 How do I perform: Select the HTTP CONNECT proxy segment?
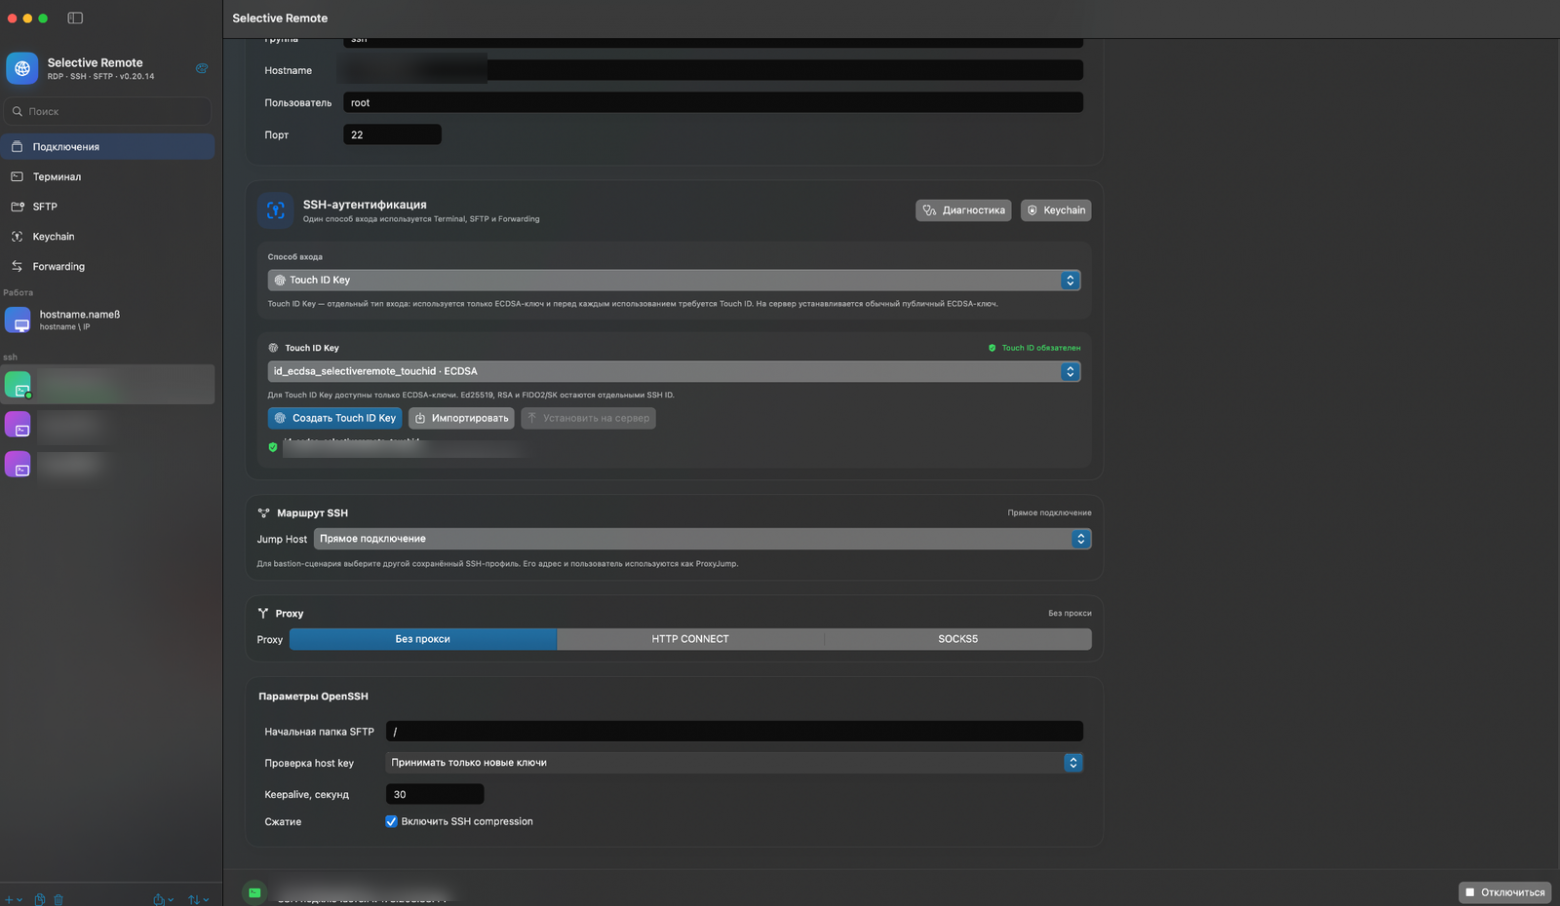690,639
